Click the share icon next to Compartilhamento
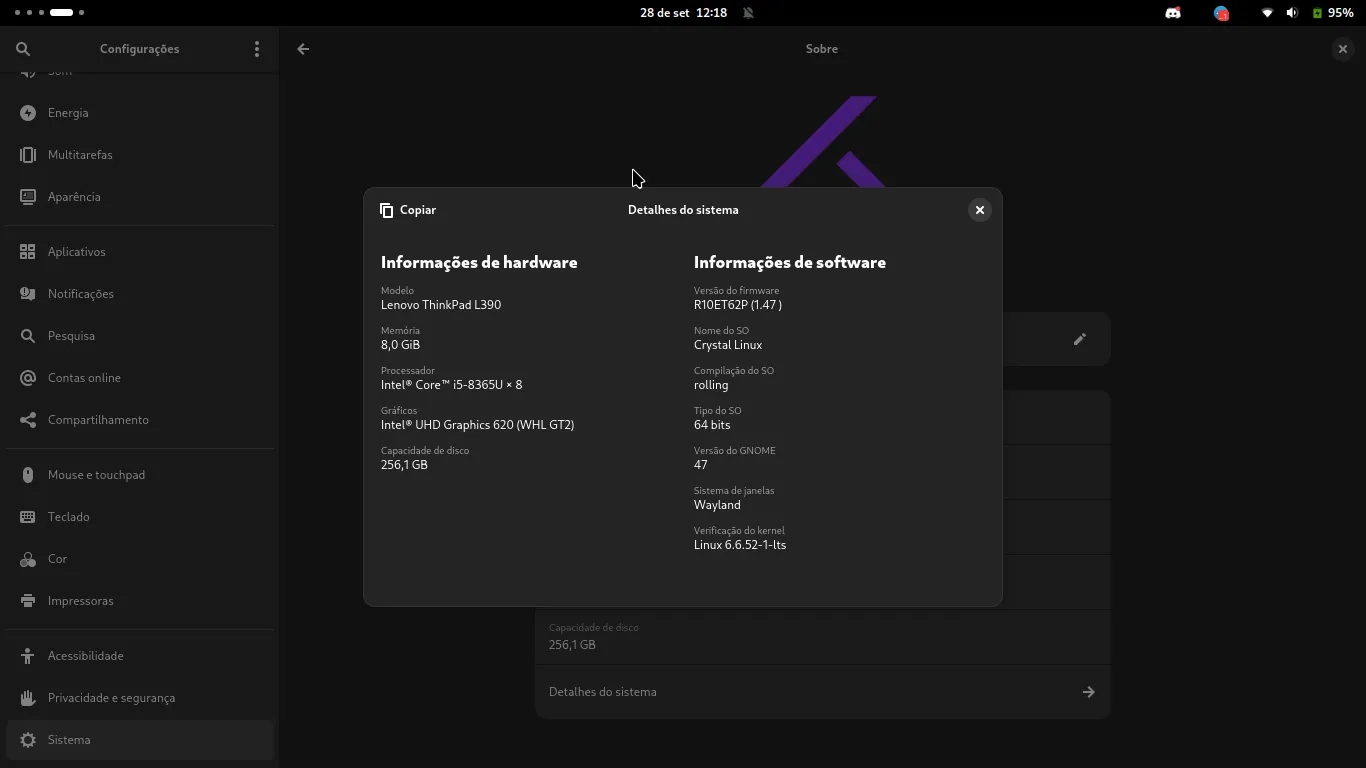The image size is (1366, 768). click(x=28, y=420)
